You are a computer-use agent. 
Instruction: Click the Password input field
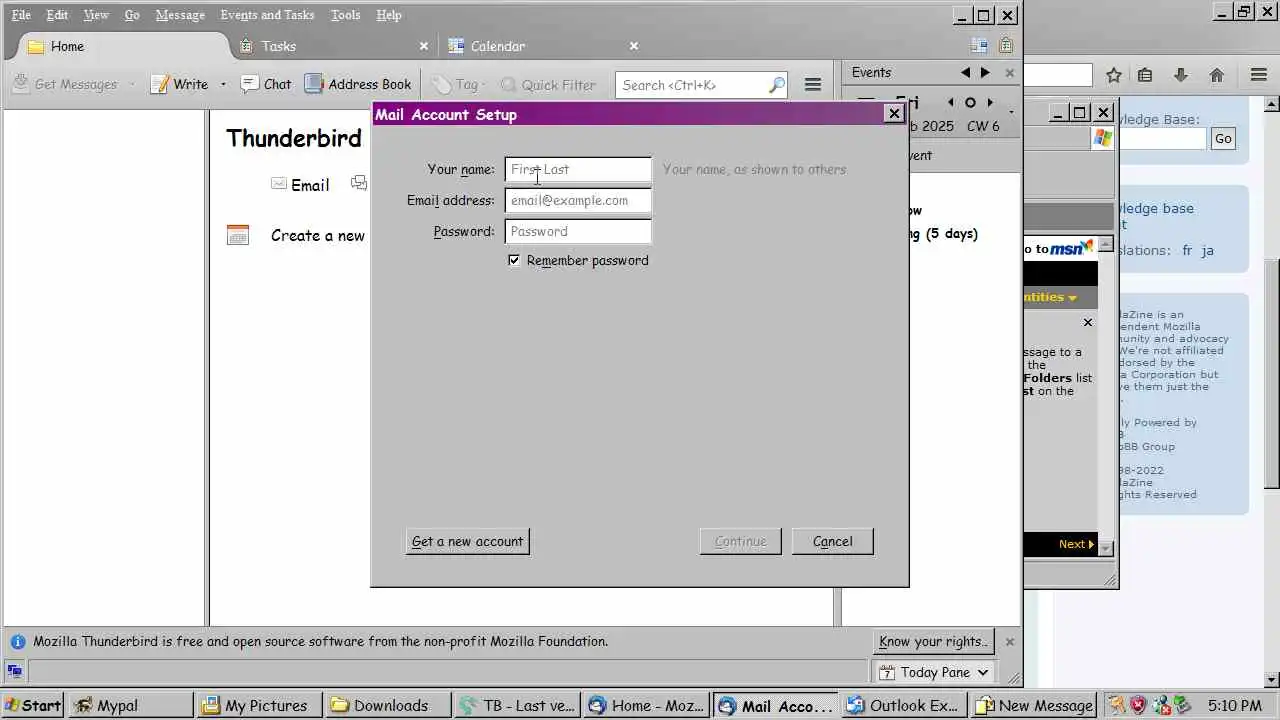[578, 231]
